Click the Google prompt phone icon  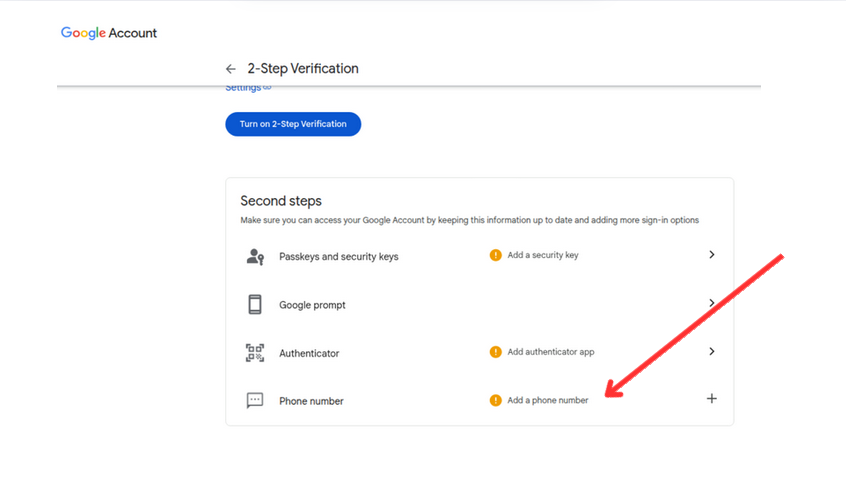[255, 305]
